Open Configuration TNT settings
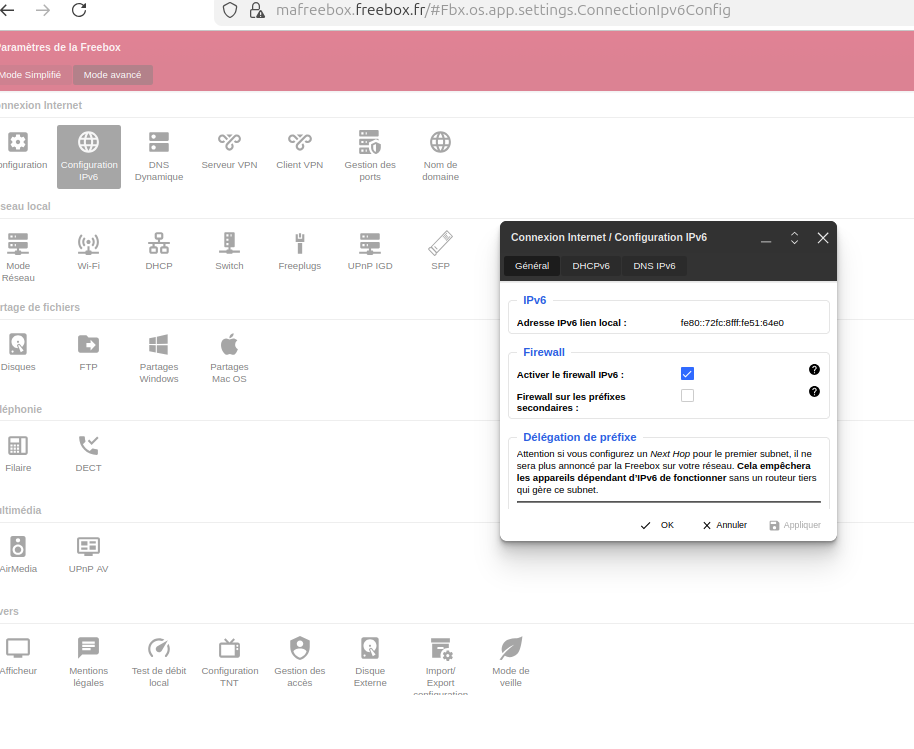This screenshot has width=914, height=749. (229, 662)
